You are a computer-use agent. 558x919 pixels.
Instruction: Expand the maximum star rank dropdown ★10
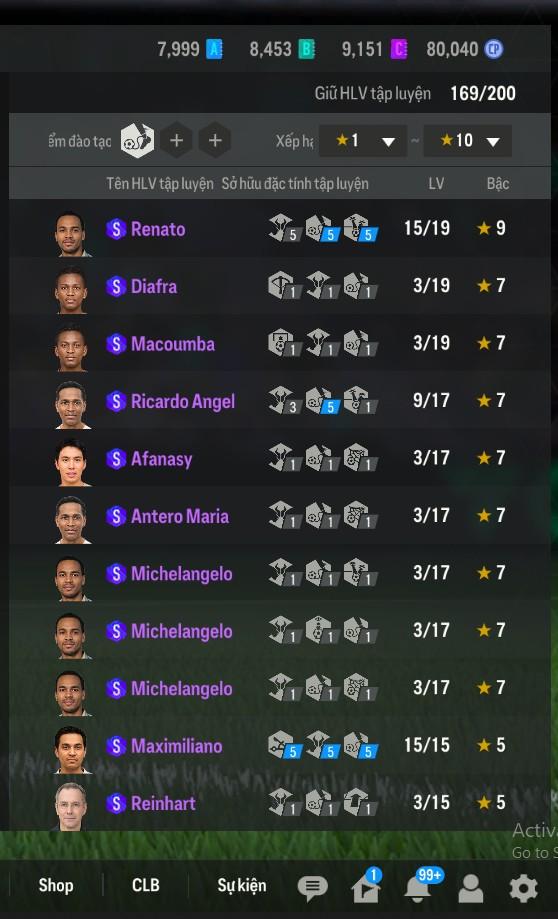click(x=467, y=141)
